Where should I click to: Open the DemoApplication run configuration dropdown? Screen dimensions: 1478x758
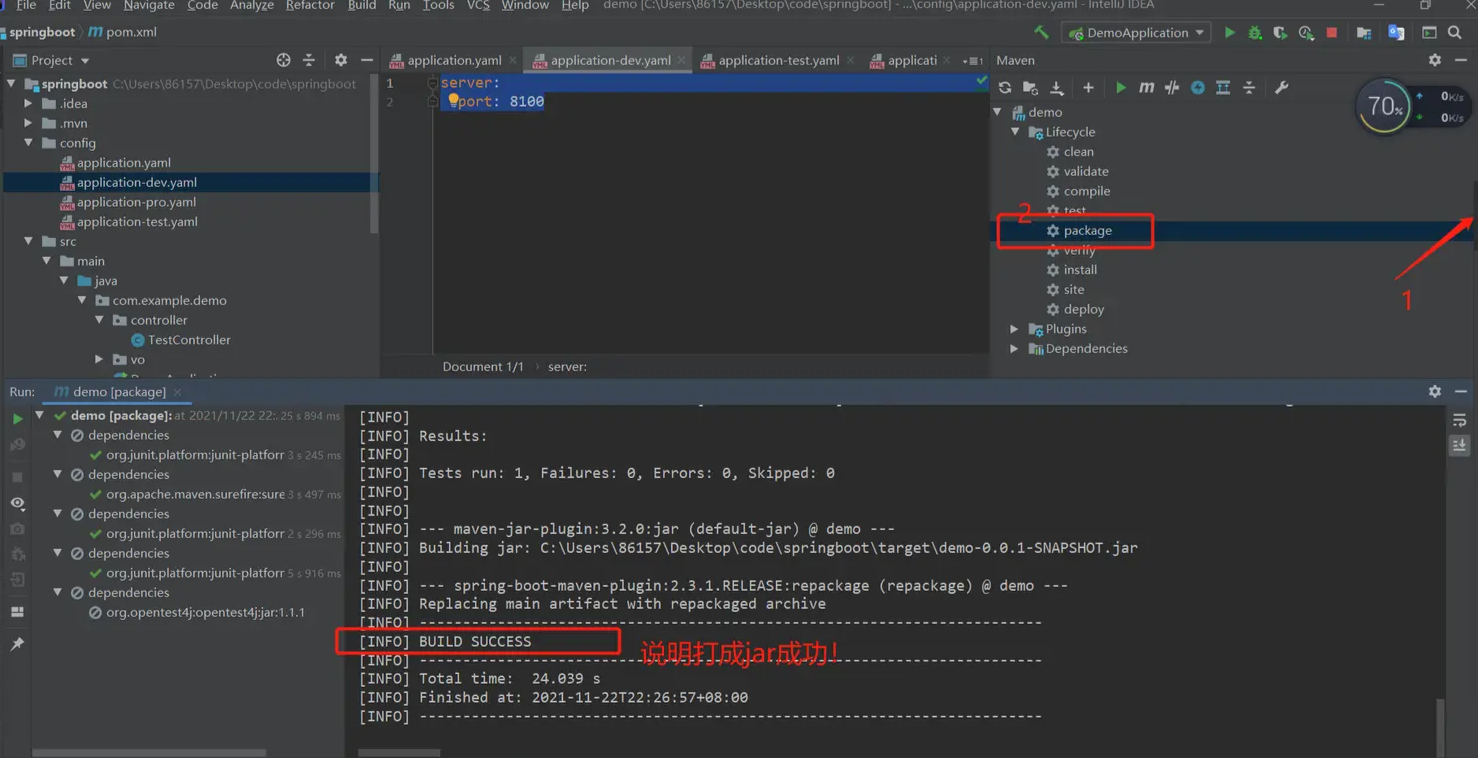click(x=1135, y=32)
